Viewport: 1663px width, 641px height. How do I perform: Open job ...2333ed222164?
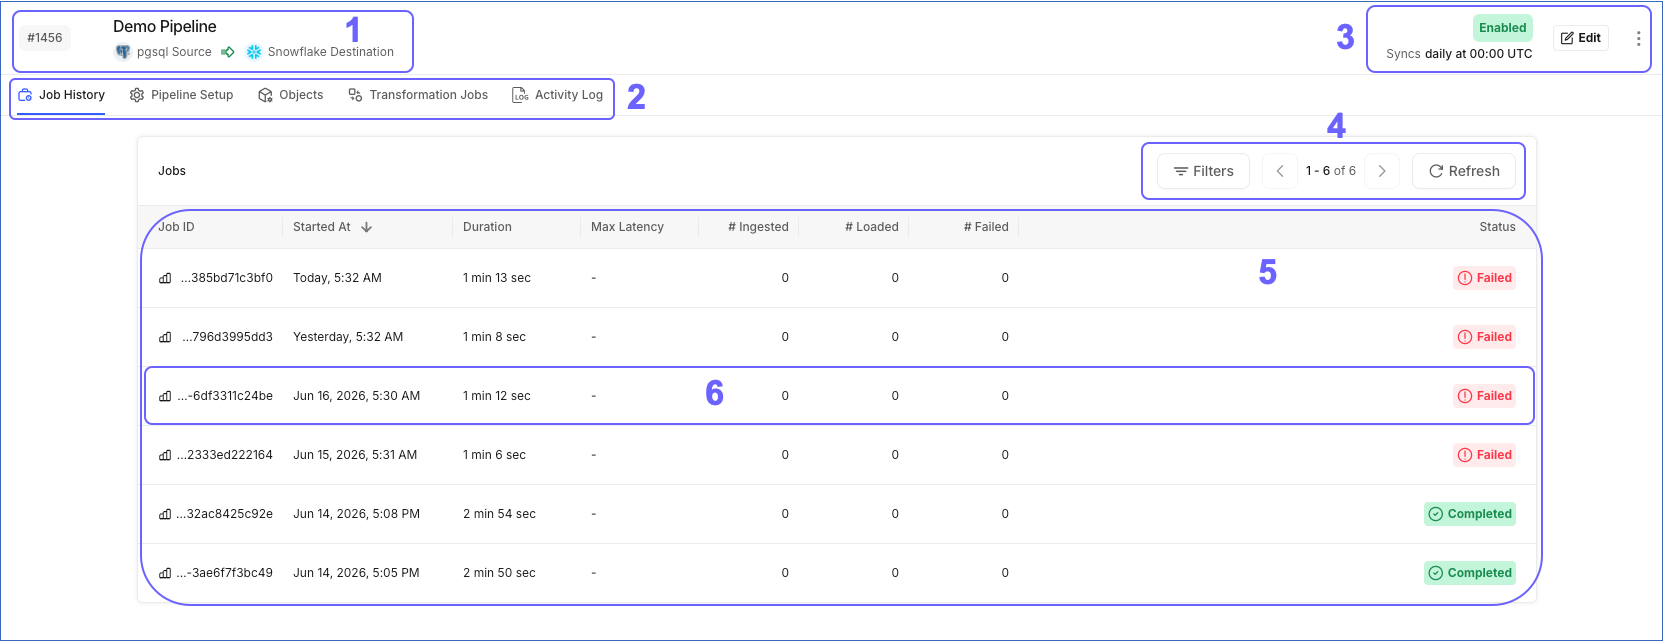pyautogui.click(x=224, y=455)
